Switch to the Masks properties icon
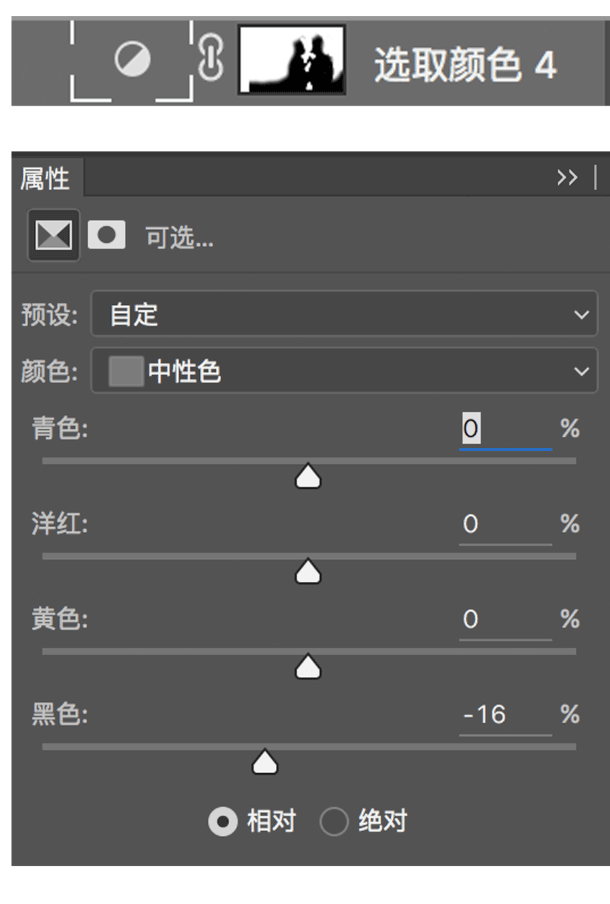 tap(106, 236)
